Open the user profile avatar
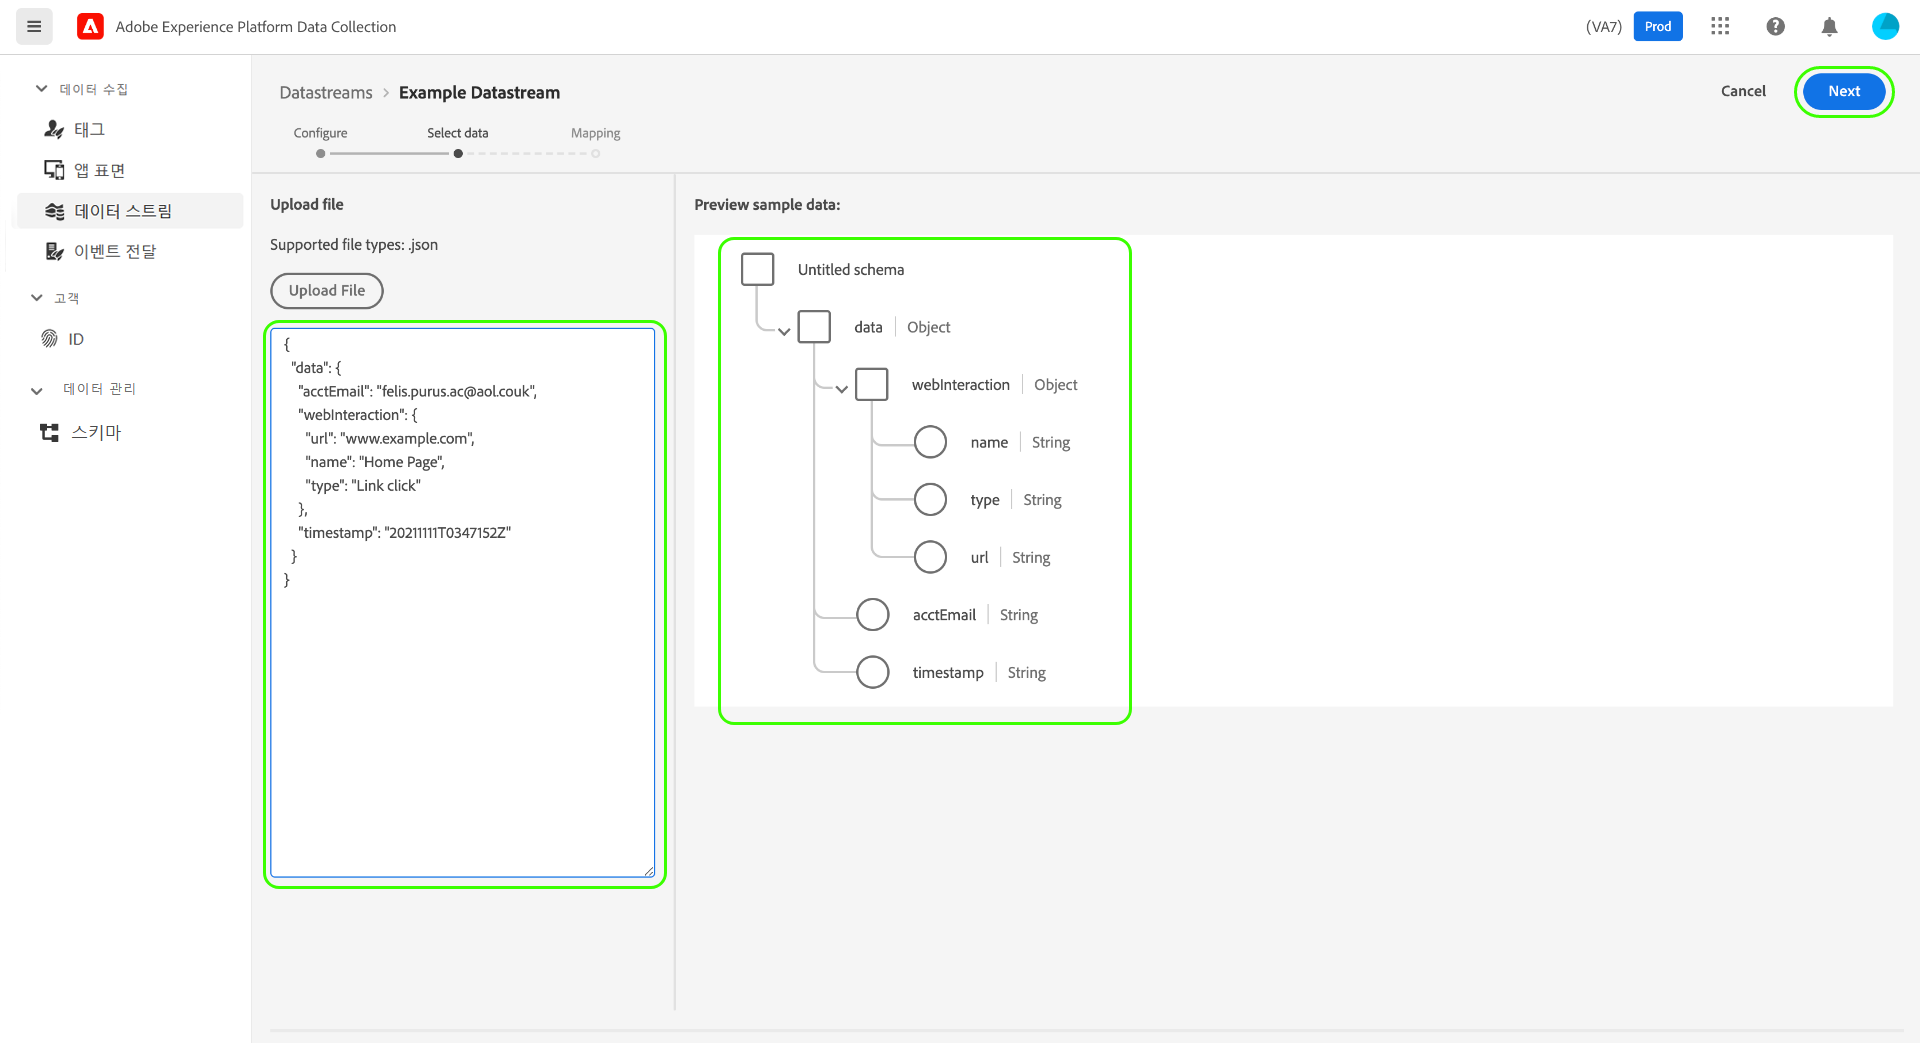Viewport: 1920px width, 1043px height. tap(1885, 27)
